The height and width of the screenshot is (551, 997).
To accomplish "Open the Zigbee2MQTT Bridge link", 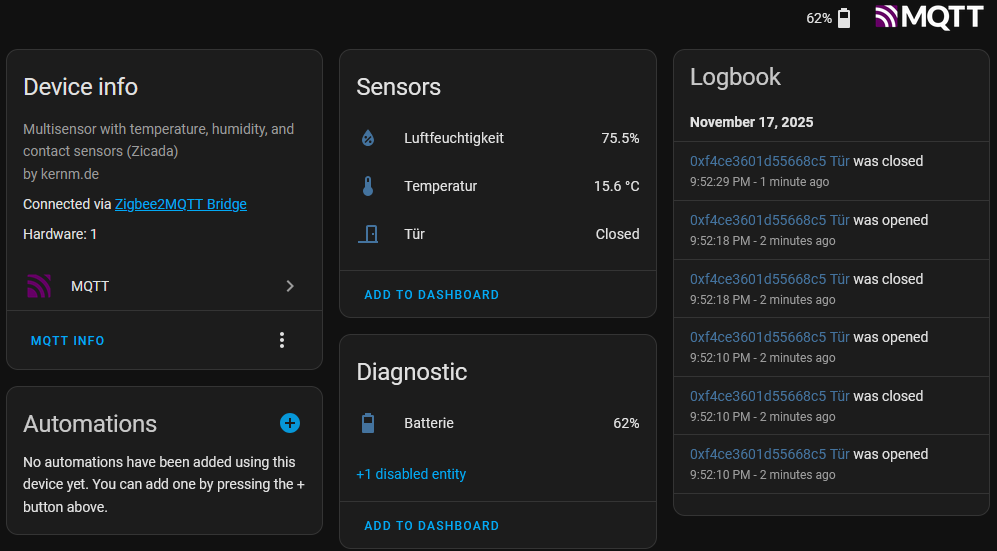I will (181, 204).
